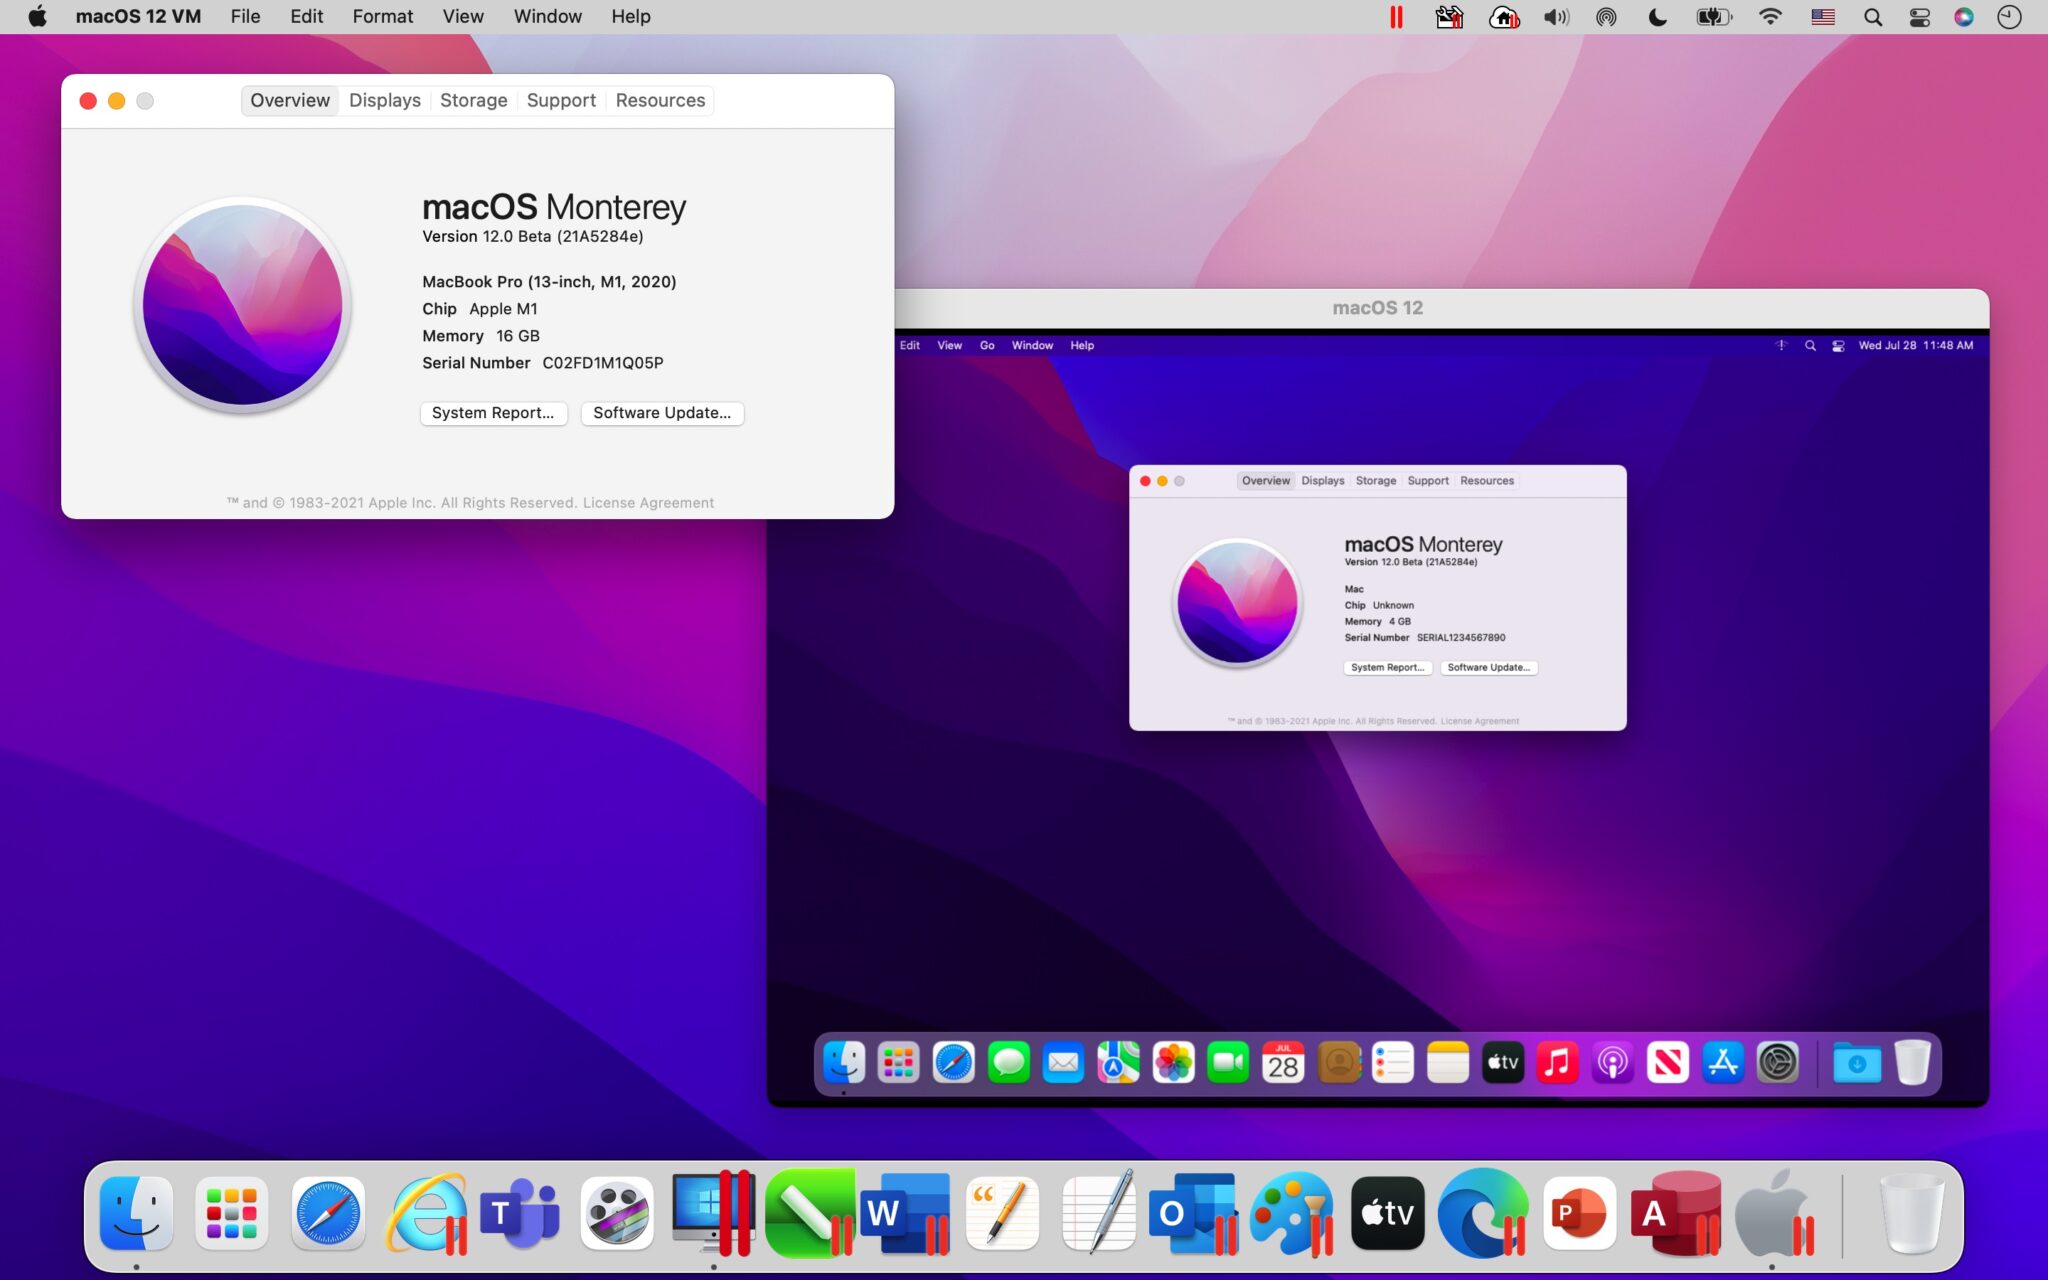Open the Format menu in menu bar
Image resolution: width=2048 pixels, height=1280 pixels.
382,16
